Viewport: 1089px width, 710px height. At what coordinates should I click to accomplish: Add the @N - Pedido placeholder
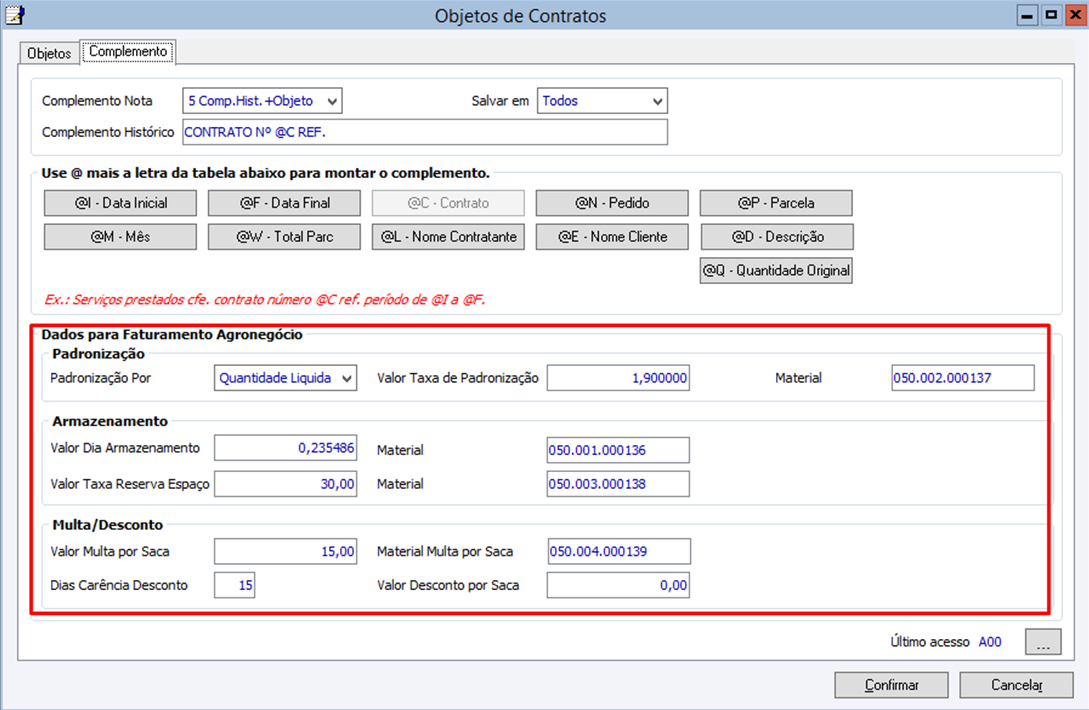point(612,203)
